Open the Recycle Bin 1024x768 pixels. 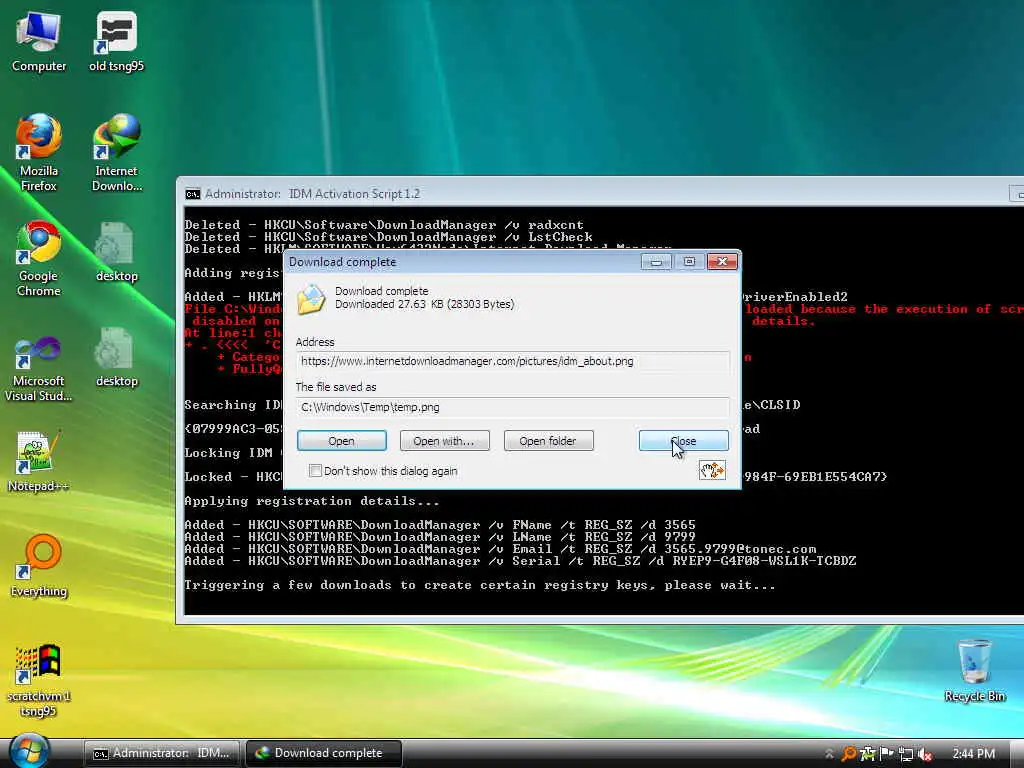[974, 670]
